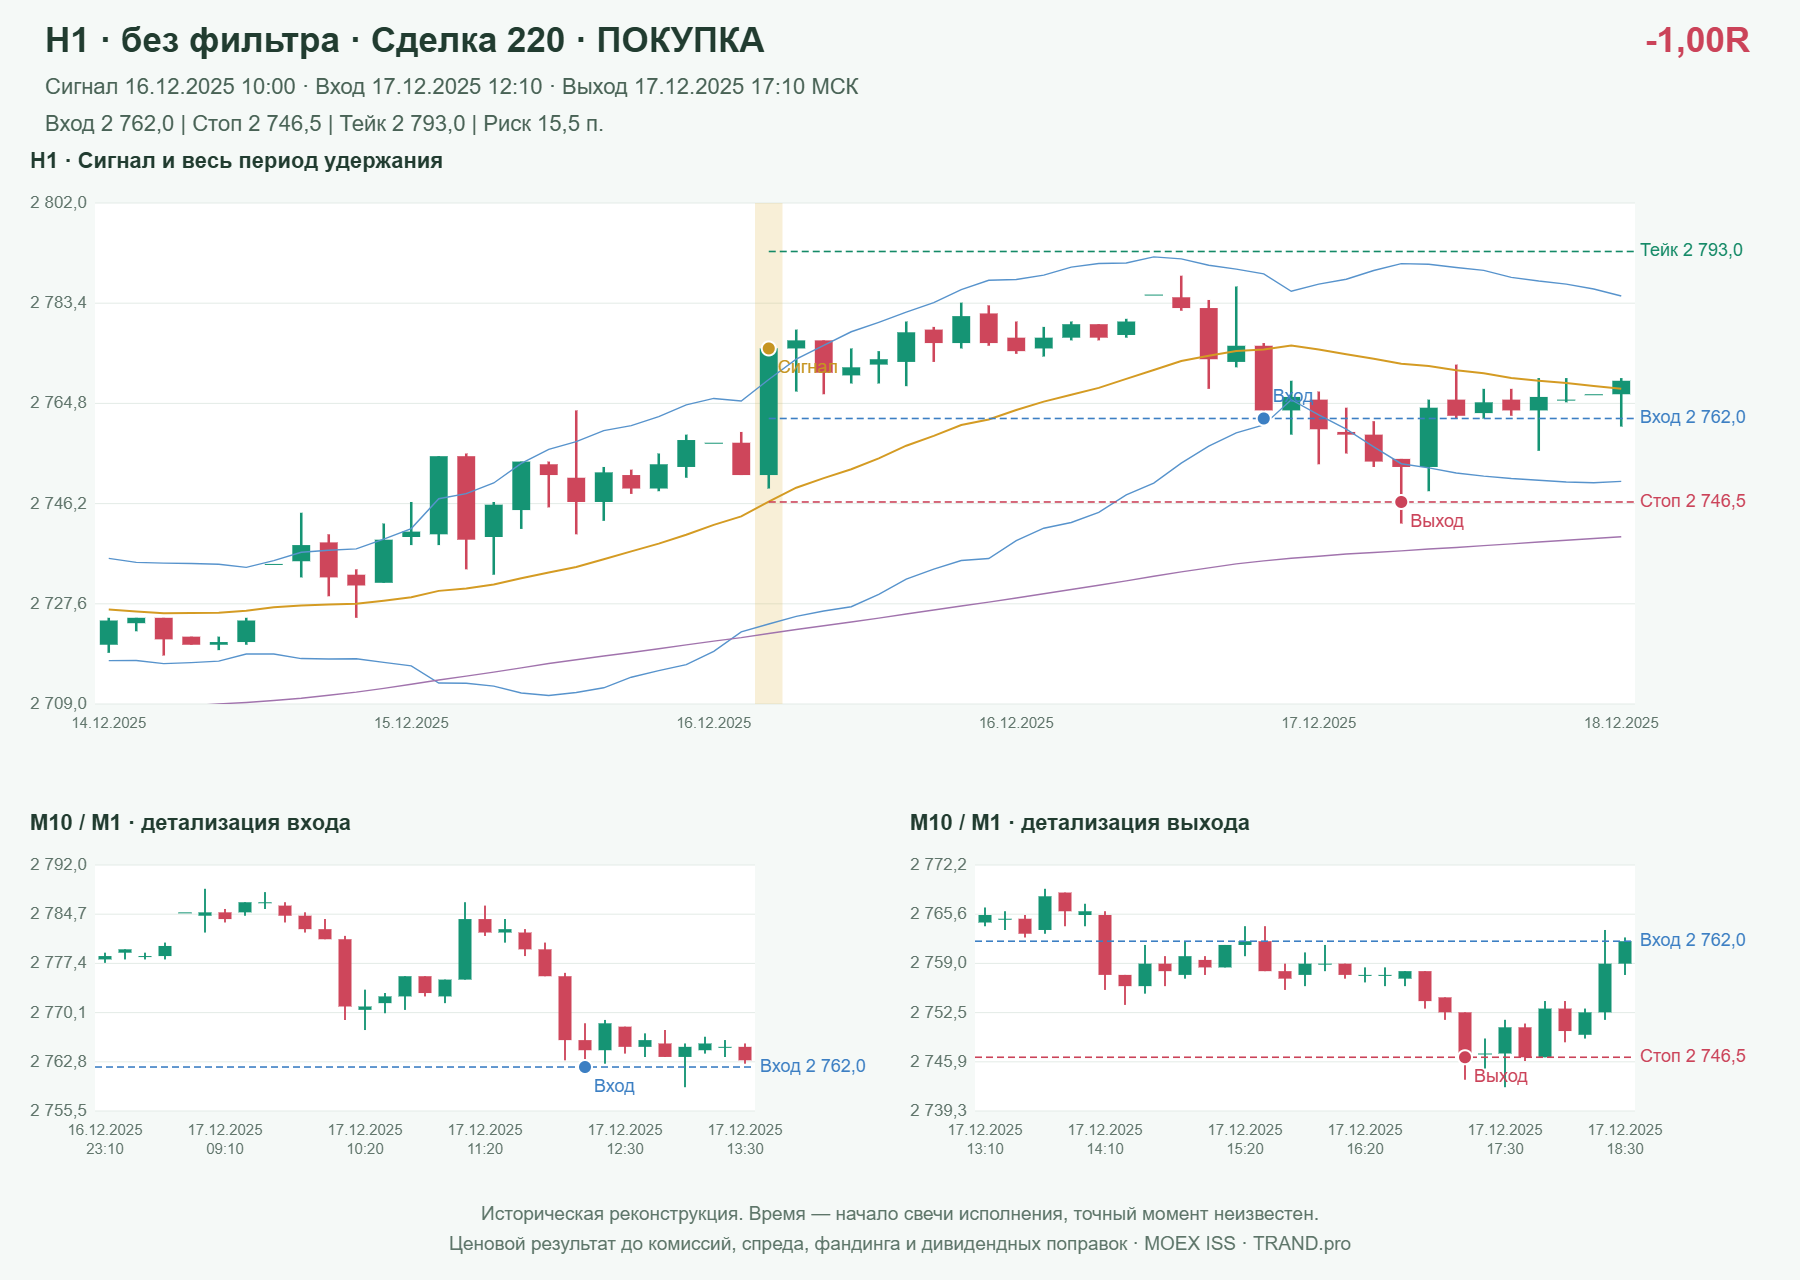Click the 14.12.2025 date axis label

click(109, 723)
